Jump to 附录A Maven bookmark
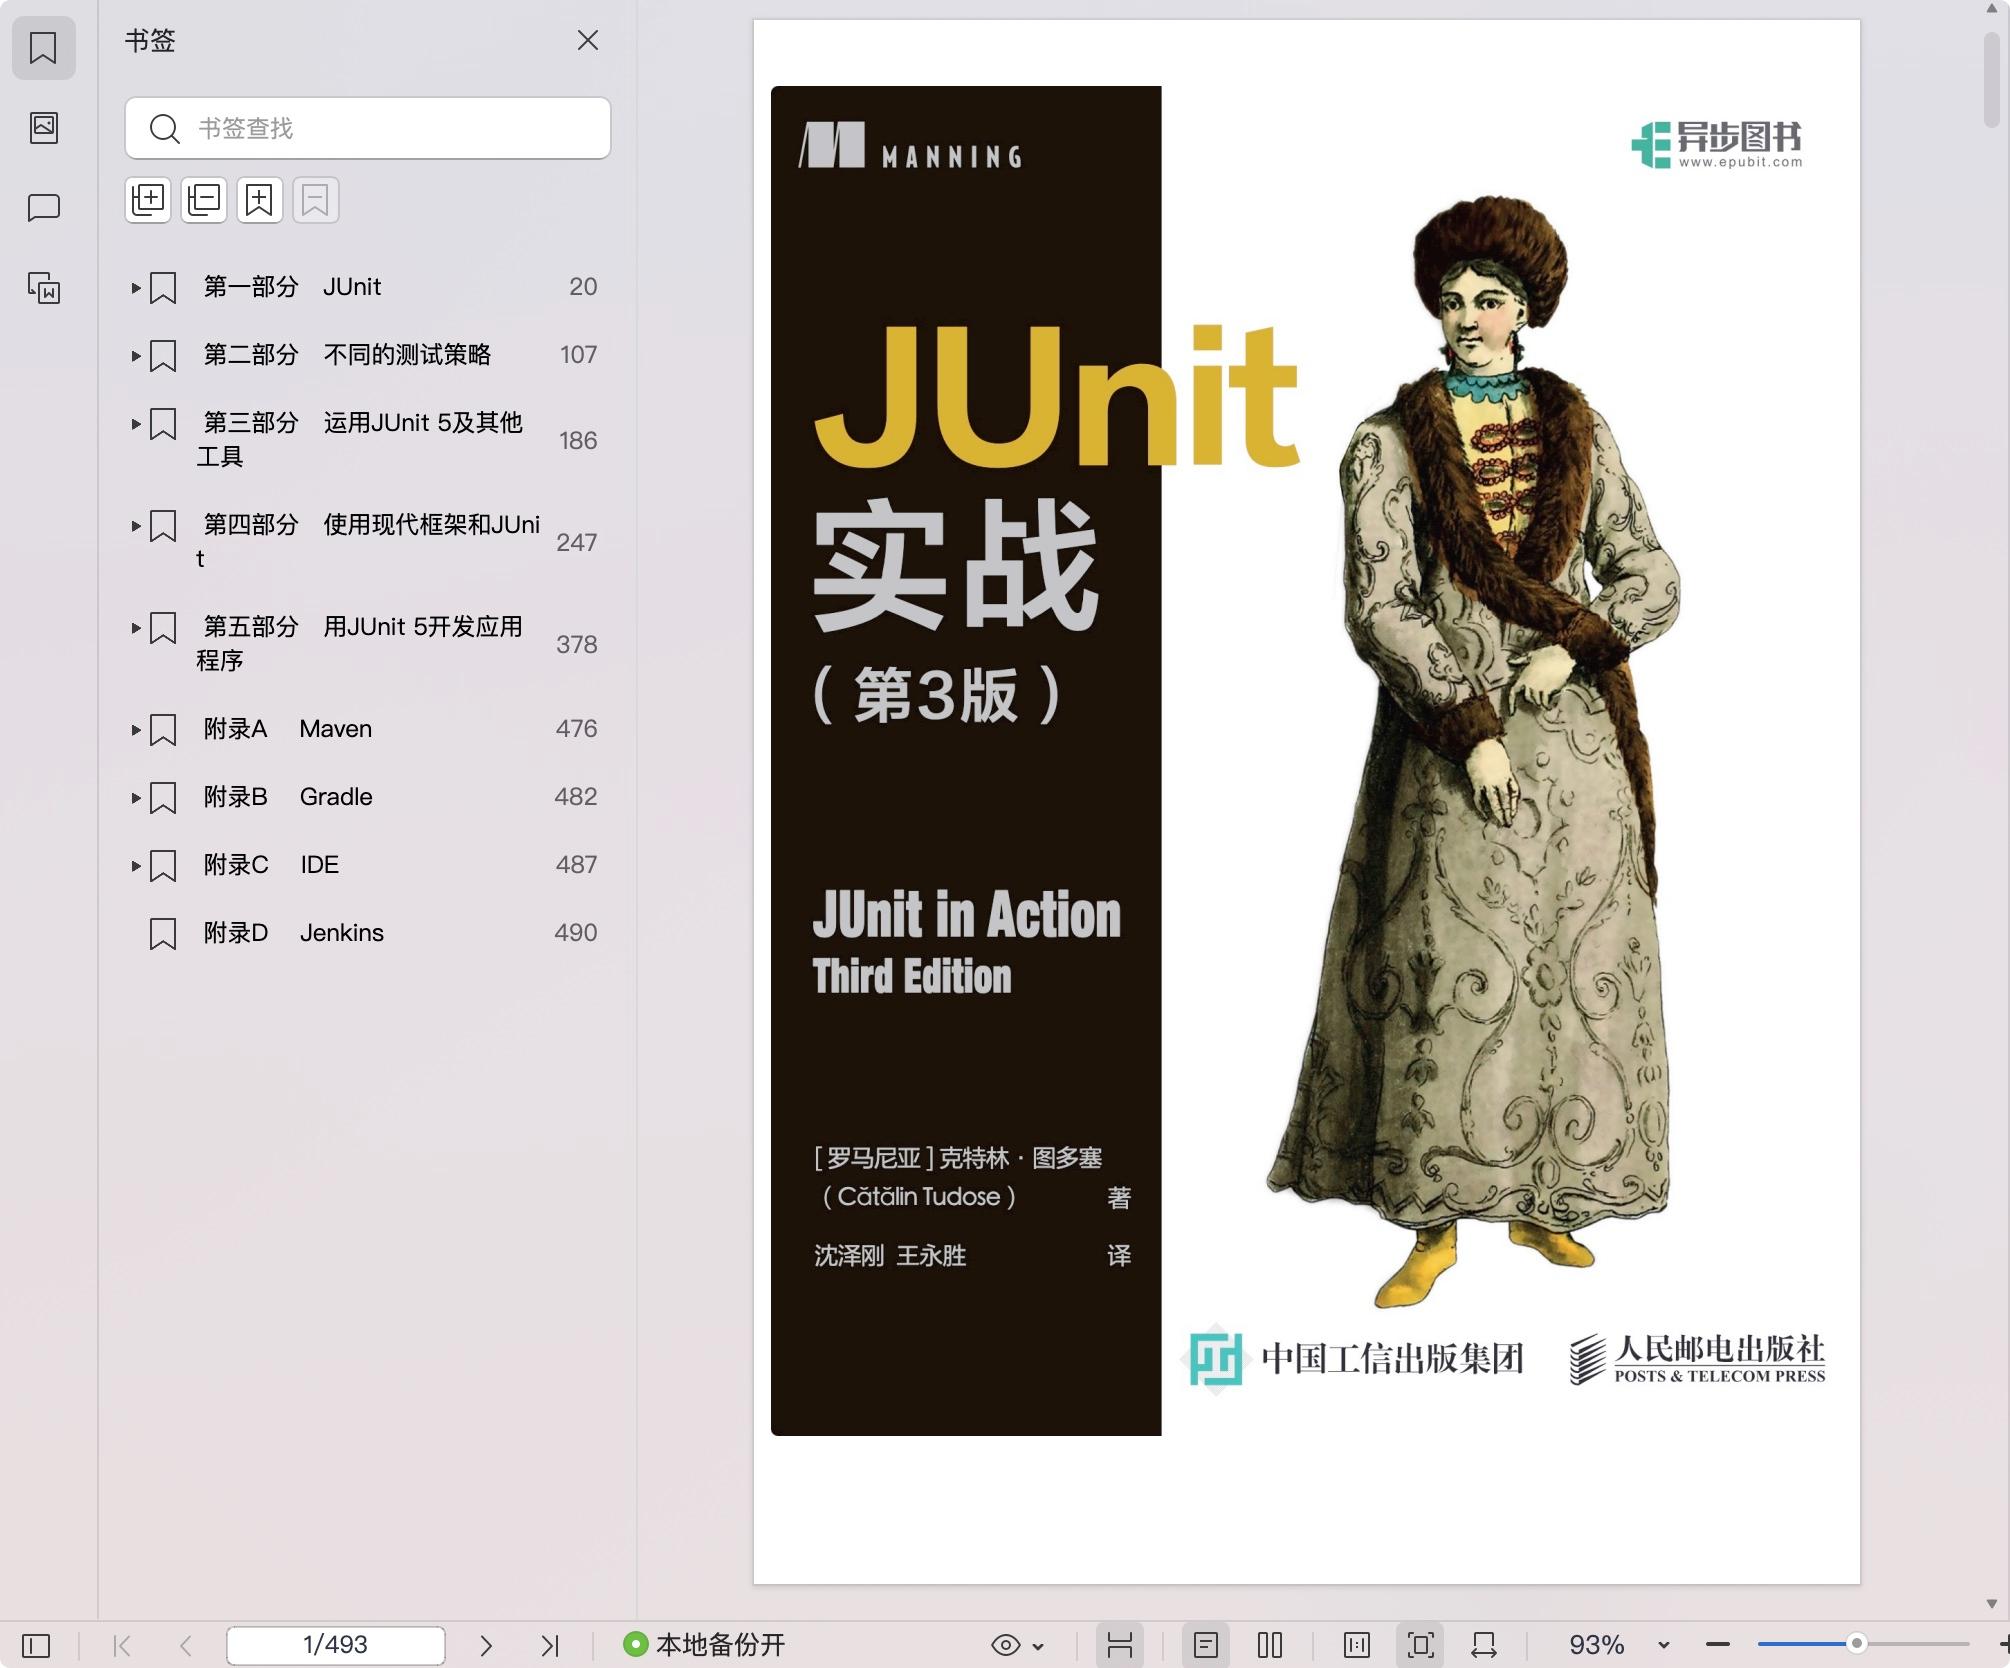2010x1668 pixels. 288,729
